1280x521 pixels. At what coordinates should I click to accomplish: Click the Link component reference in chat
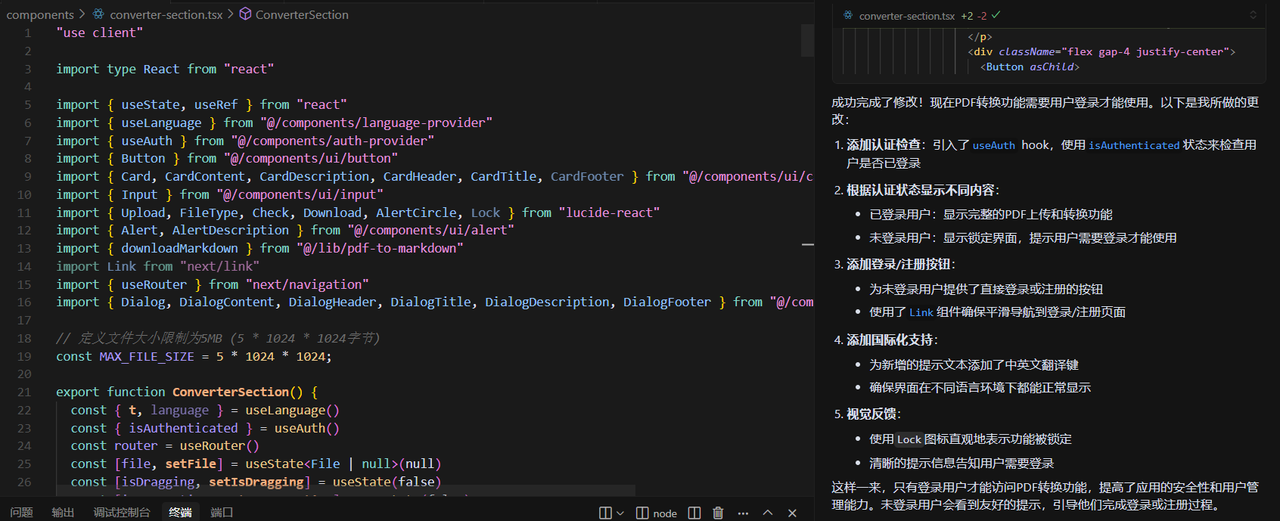click(921, 312)
